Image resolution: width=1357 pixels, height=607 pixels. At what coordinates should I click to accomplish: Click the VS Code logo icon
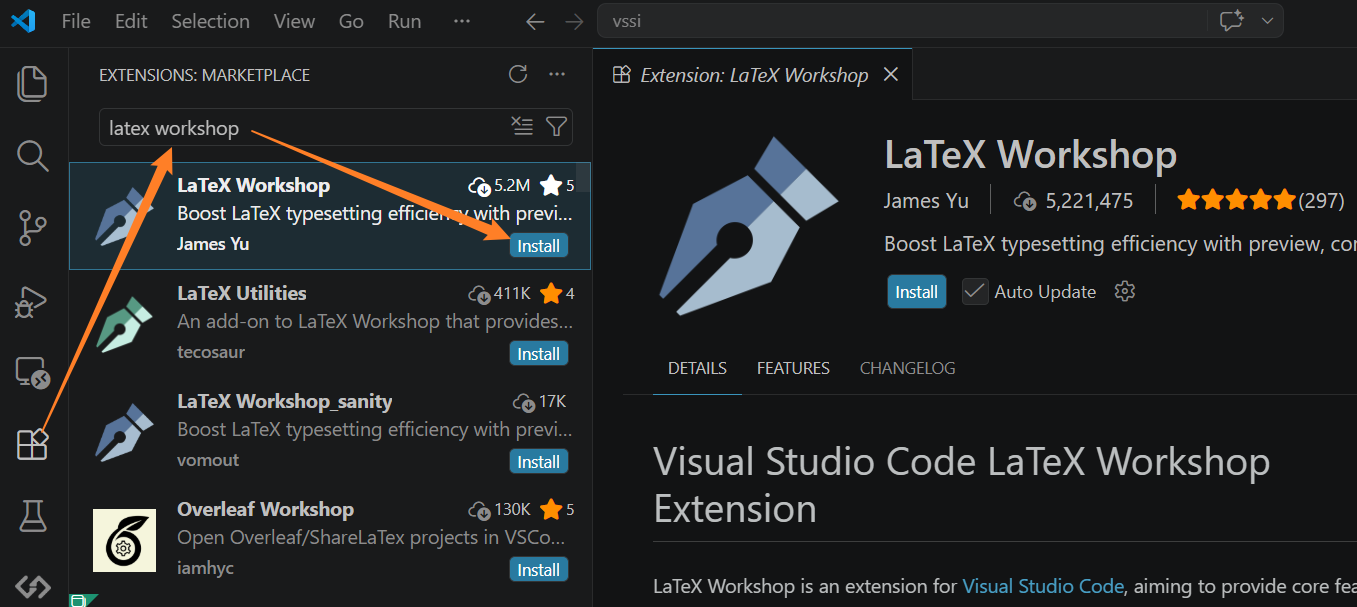pyautogui.click(x=23, y=21)
